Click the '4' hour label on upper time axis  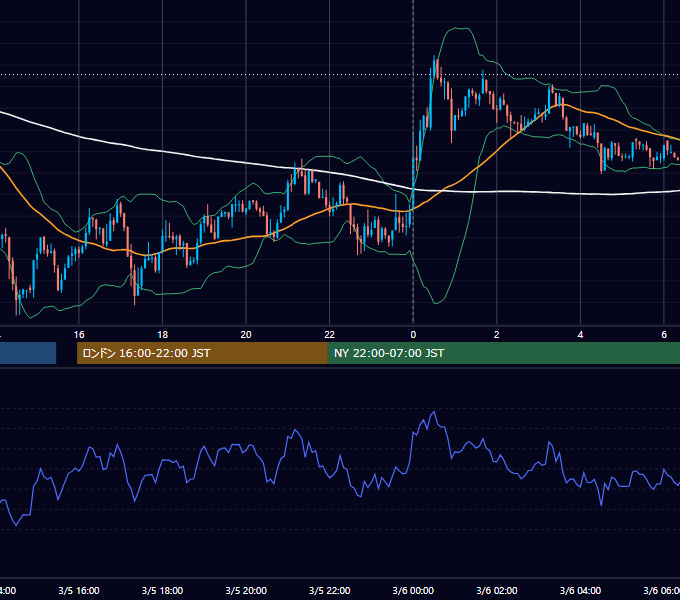(580, 335)
